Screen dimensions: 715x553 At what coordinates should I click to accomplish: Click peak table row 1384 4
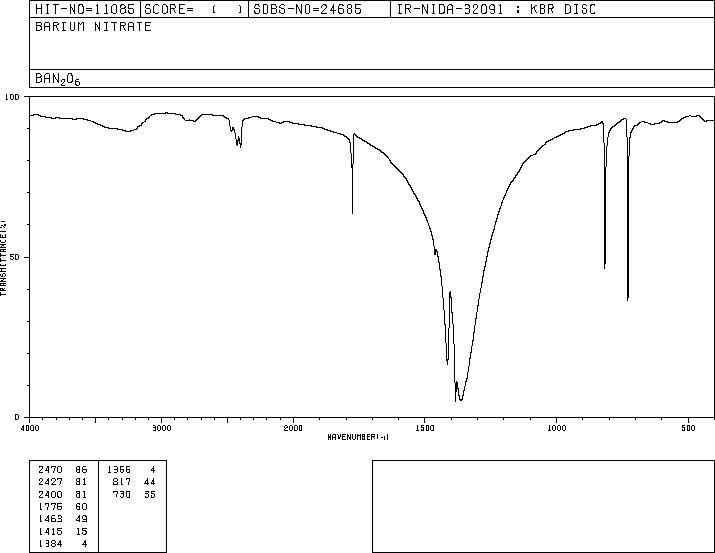coord(63,544)
